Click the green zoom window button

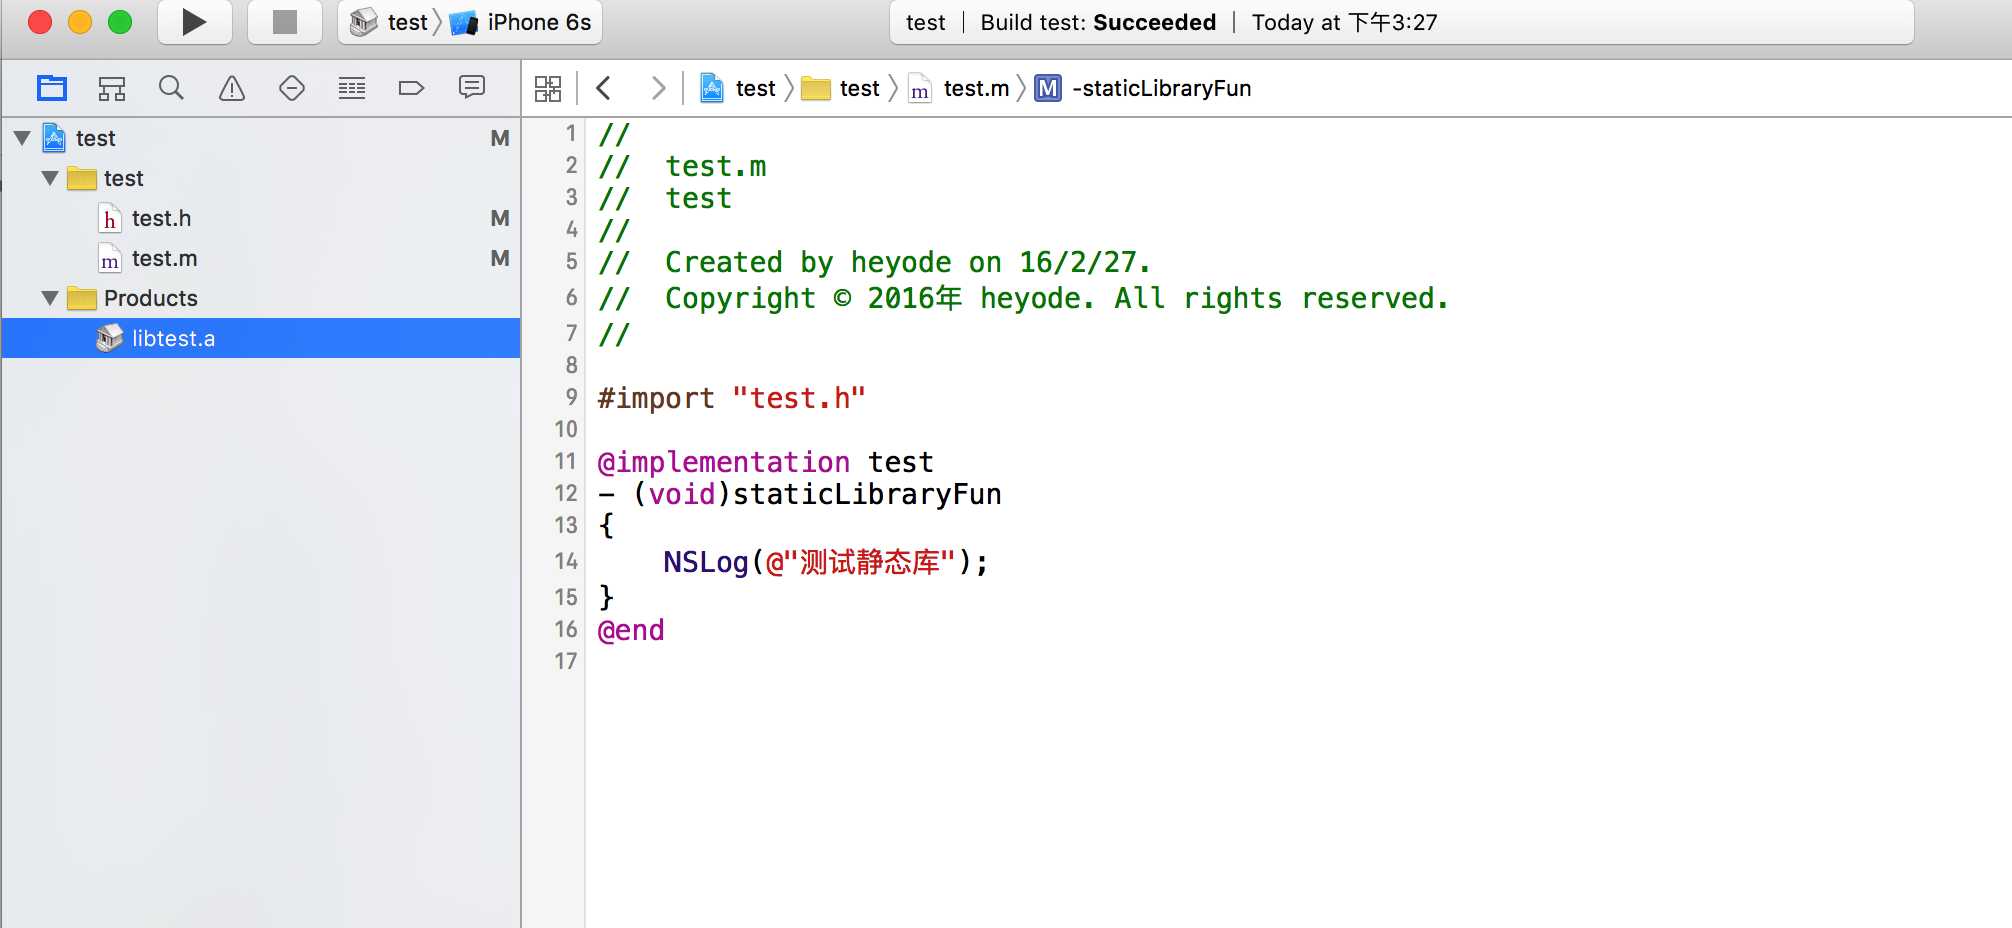120,22
